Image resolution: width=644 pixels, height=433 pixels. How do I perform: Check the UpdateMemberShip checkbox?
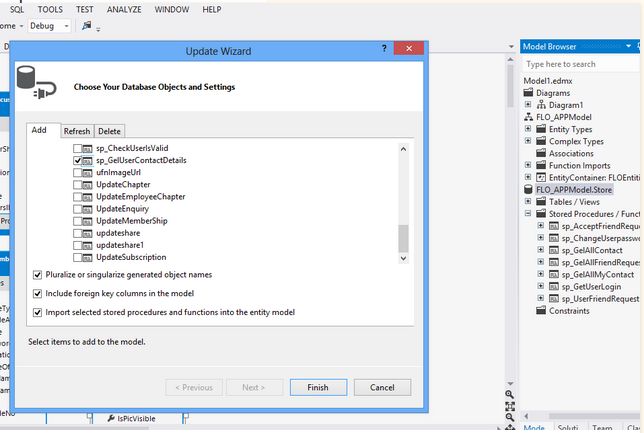click(x=77, y=221)
